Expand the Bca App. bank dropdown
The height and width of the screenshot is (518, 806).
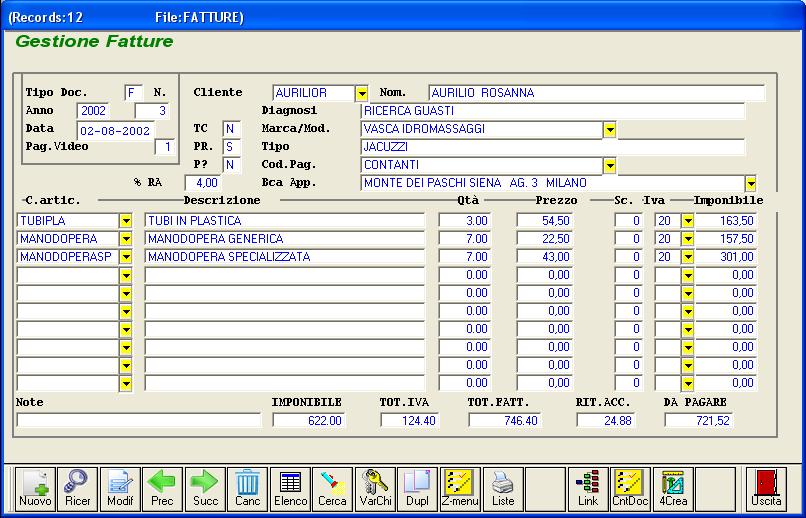pos(751,183)
